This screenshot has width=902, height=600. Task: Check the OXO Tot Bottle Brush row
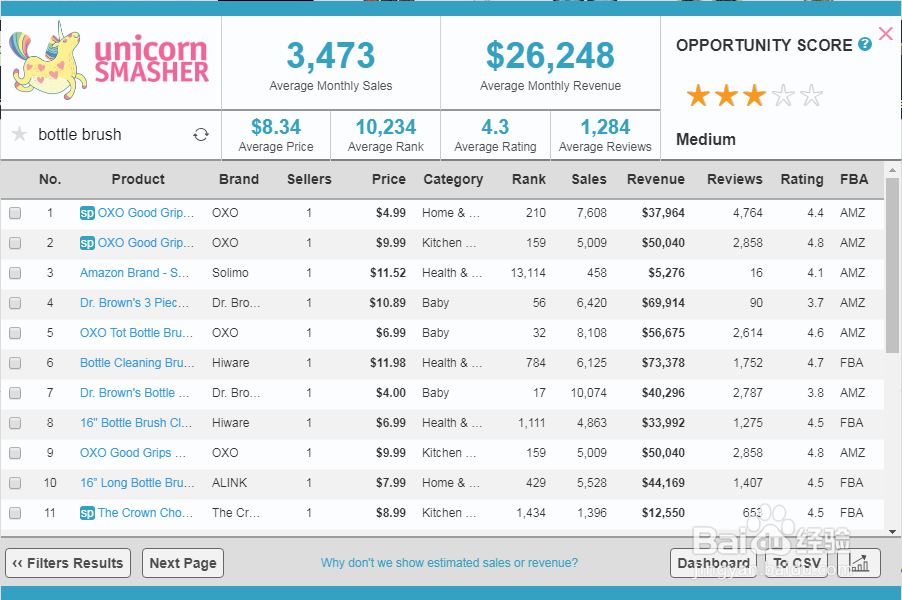click(15, 333)
